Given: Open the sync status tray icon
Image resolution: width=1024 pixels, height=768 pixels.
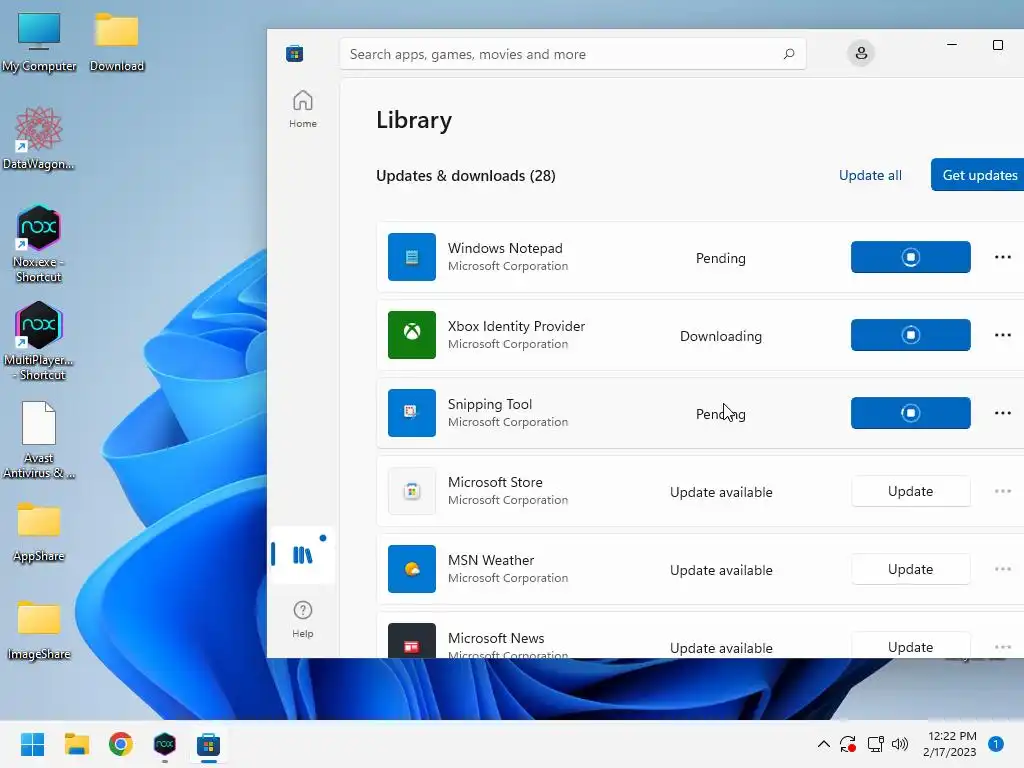Looking at the screenshot, I should (x=848, y=744).
